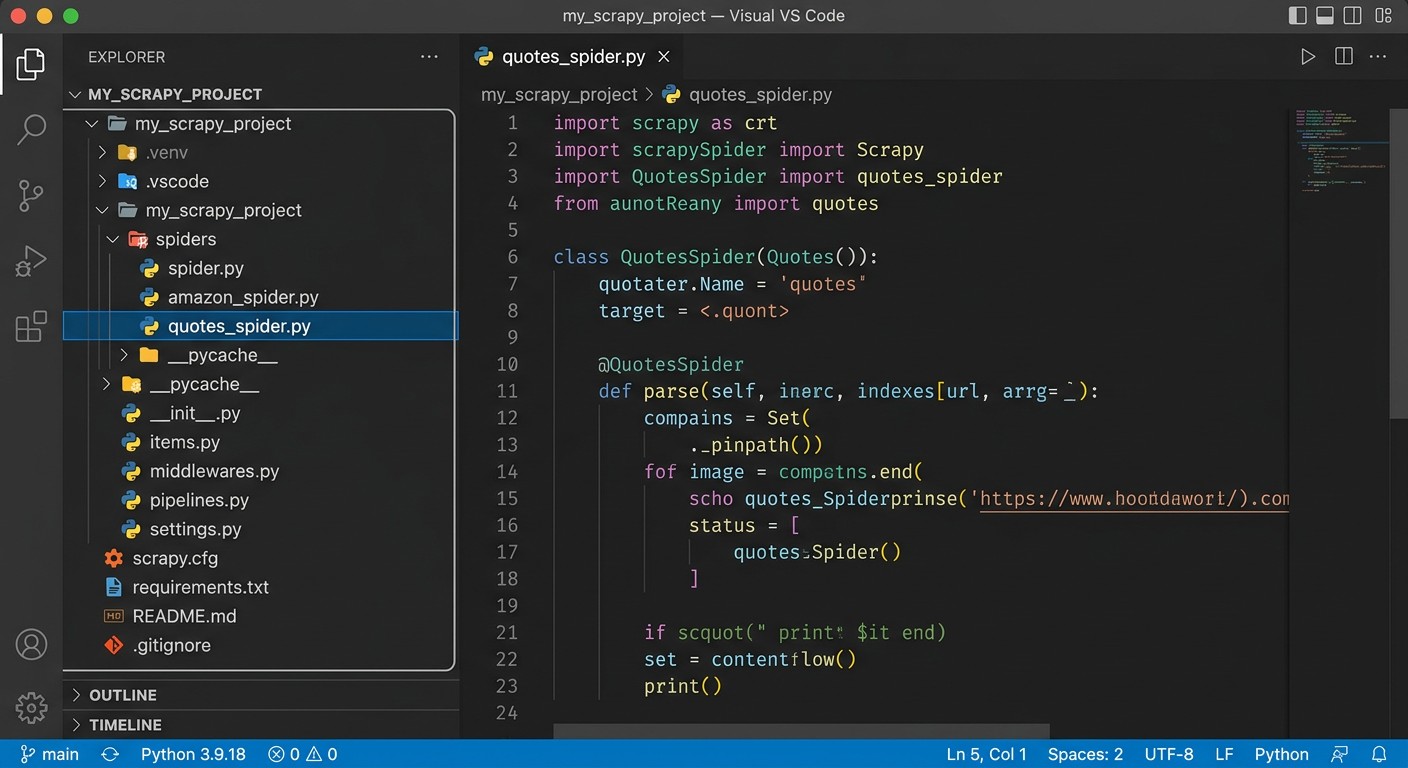
Task: Click the 'print()' line of code
Action: point(682,686)
